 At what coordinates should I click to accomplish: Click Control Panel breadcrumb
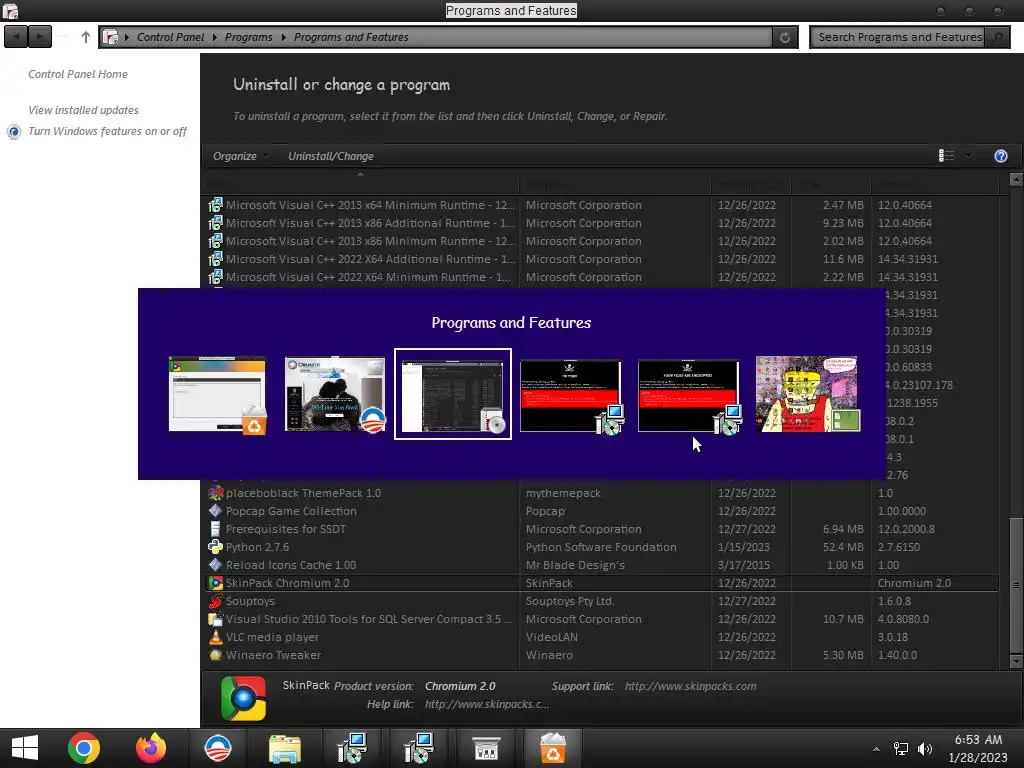[170, 37]
